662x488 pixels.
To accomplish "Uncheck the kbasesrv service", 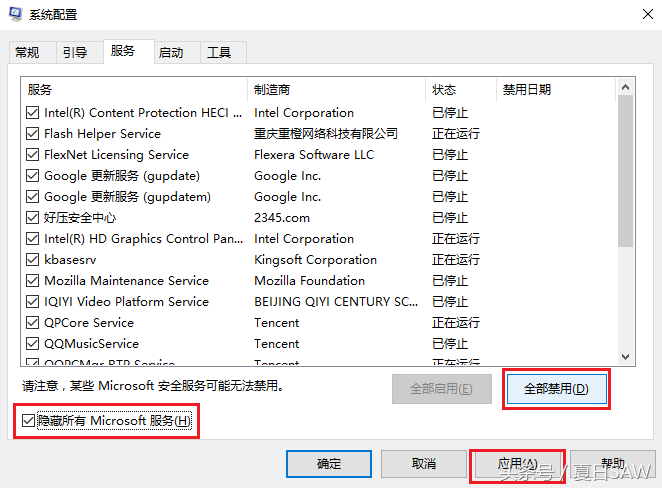I will (x=33, y=260).
